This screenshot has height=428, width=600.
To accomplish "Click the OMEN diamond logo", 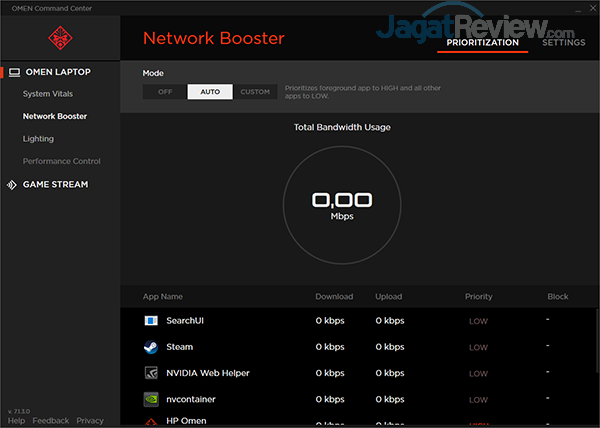I will tap(59, 38).
